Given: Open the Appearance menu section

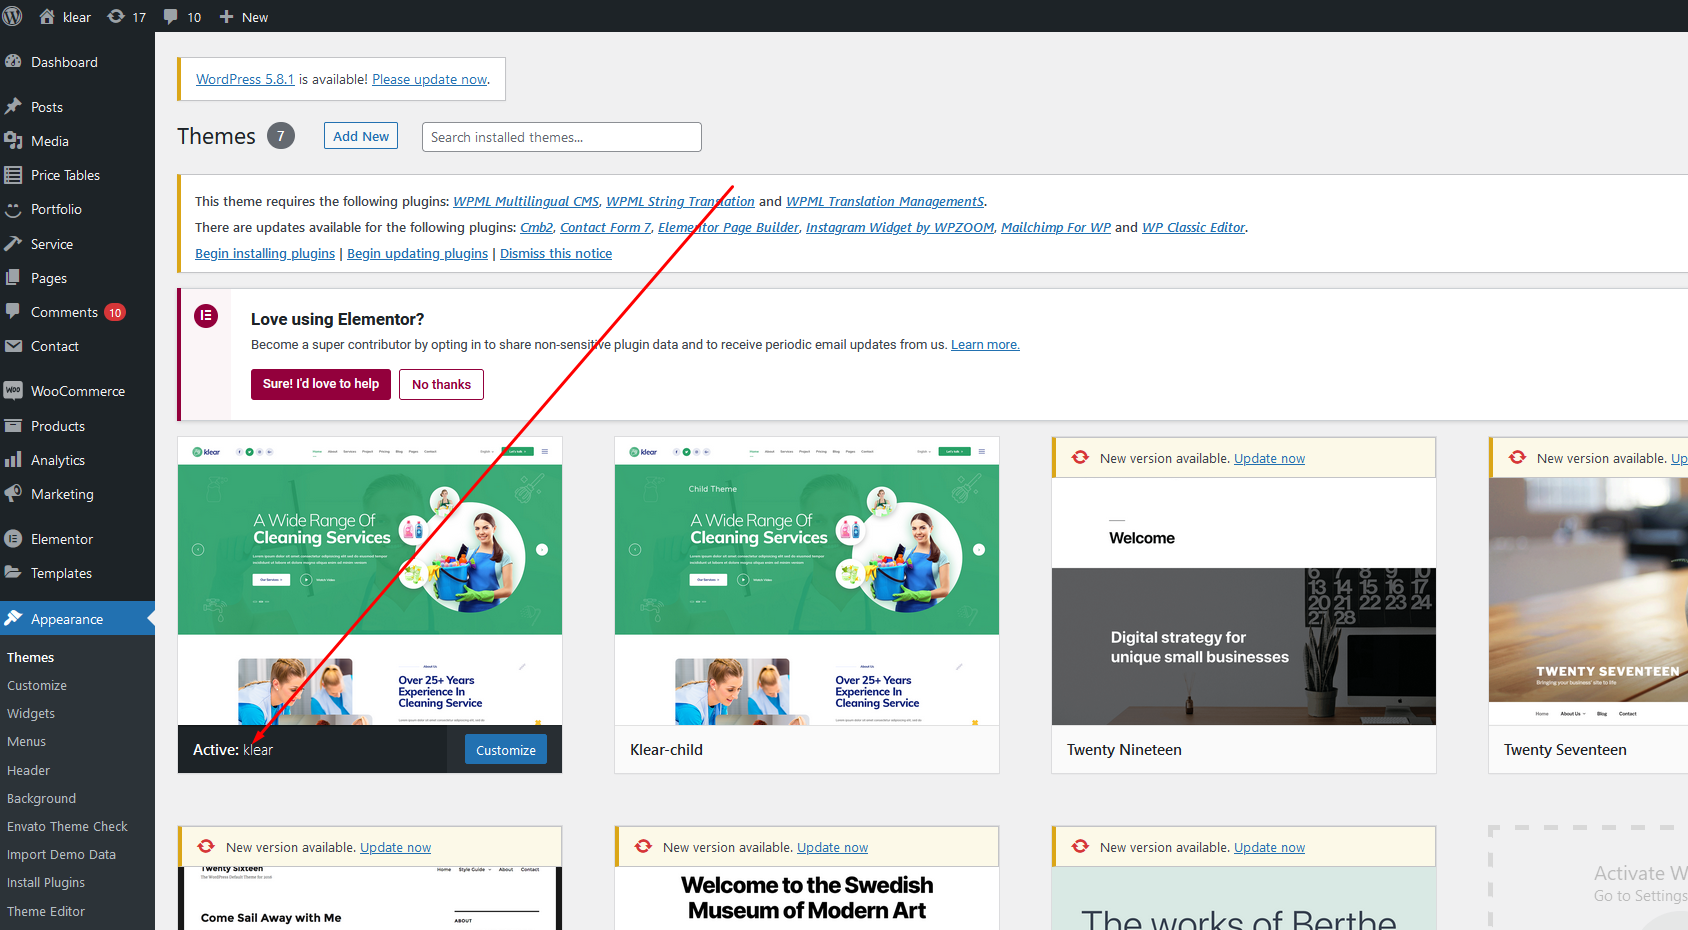Looking at the screenshot, I should pos(67,619).
